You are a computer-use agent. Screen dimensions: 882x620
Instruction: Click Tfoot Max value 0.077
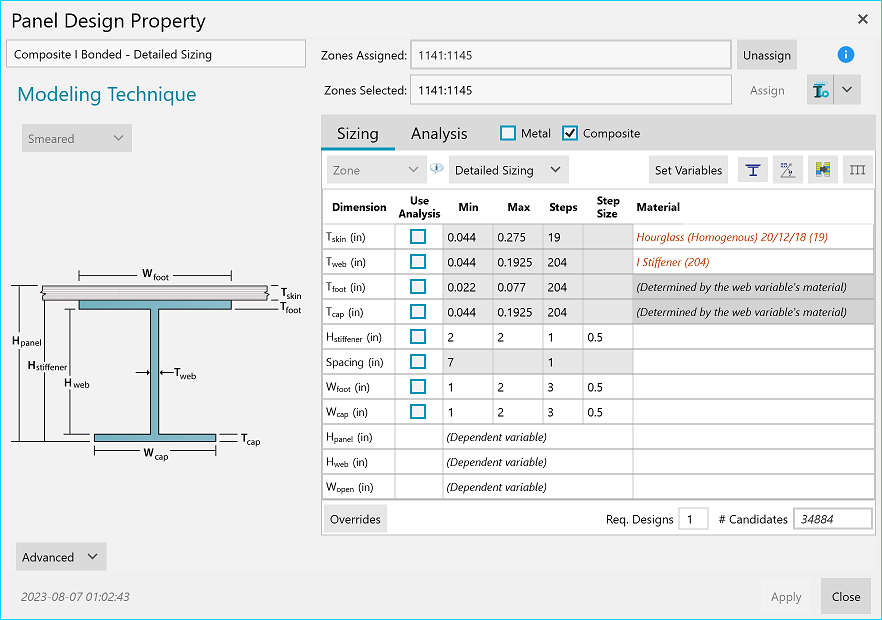pyautogui.click(x=518, y=287)
